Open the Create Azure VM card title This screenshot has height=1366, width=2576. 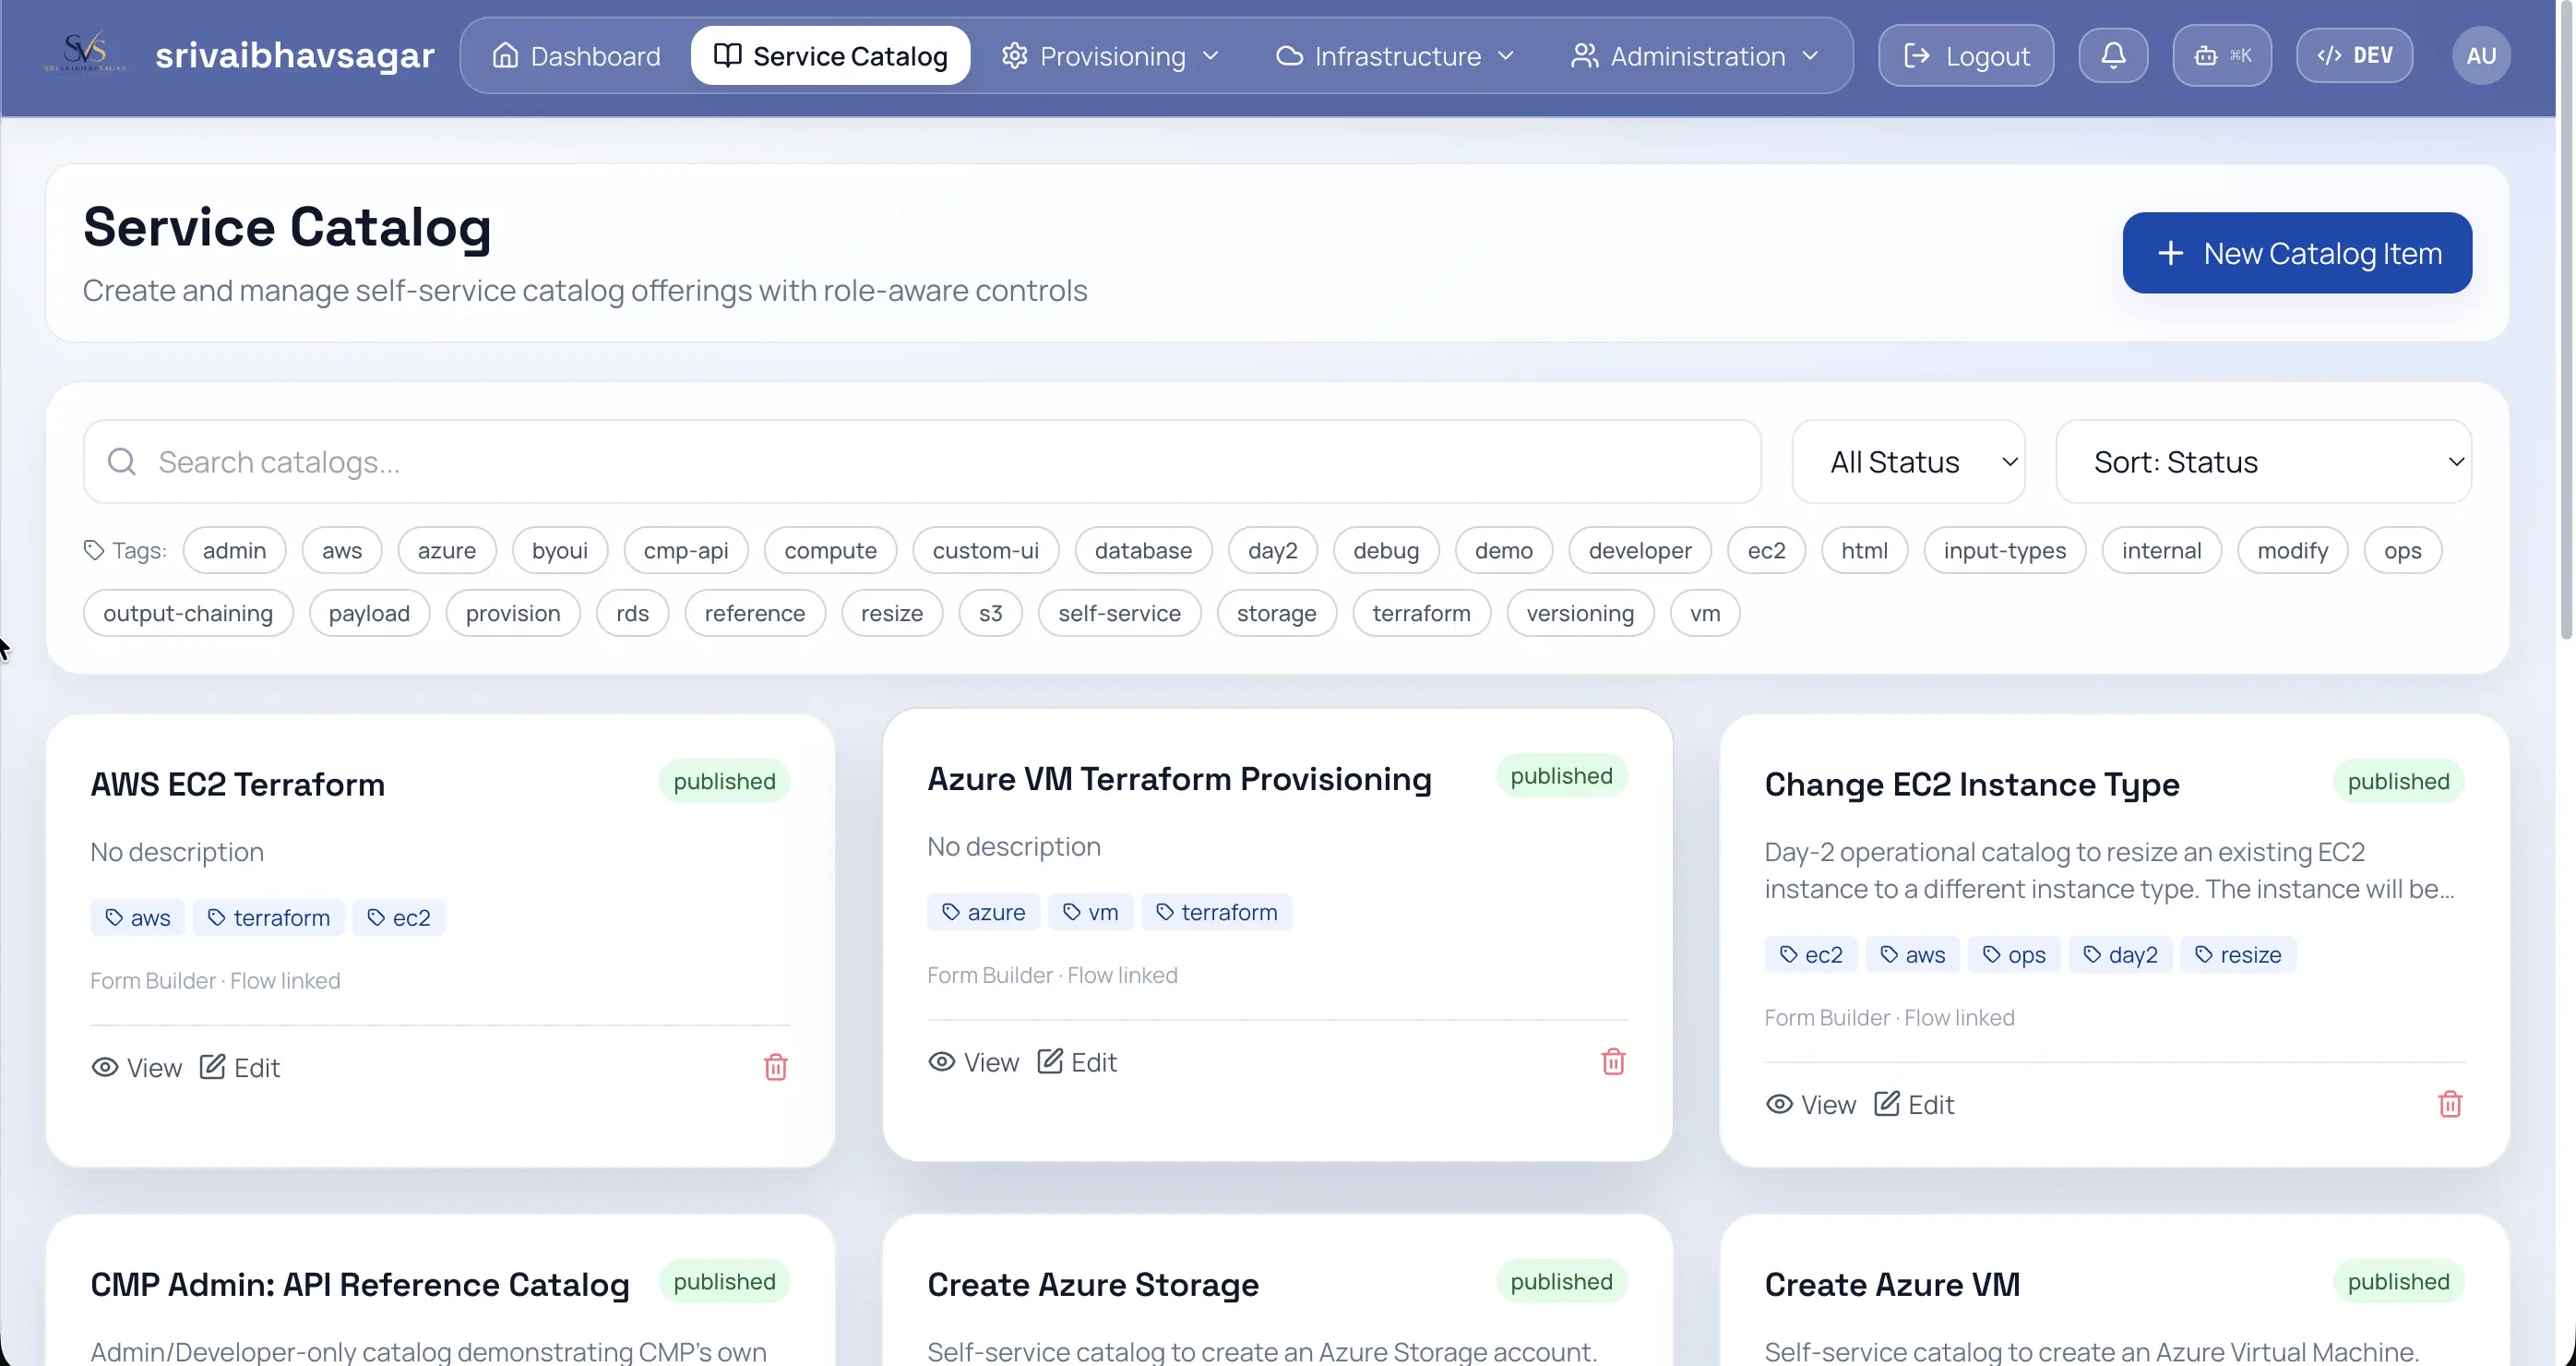coord(1892,1284)
